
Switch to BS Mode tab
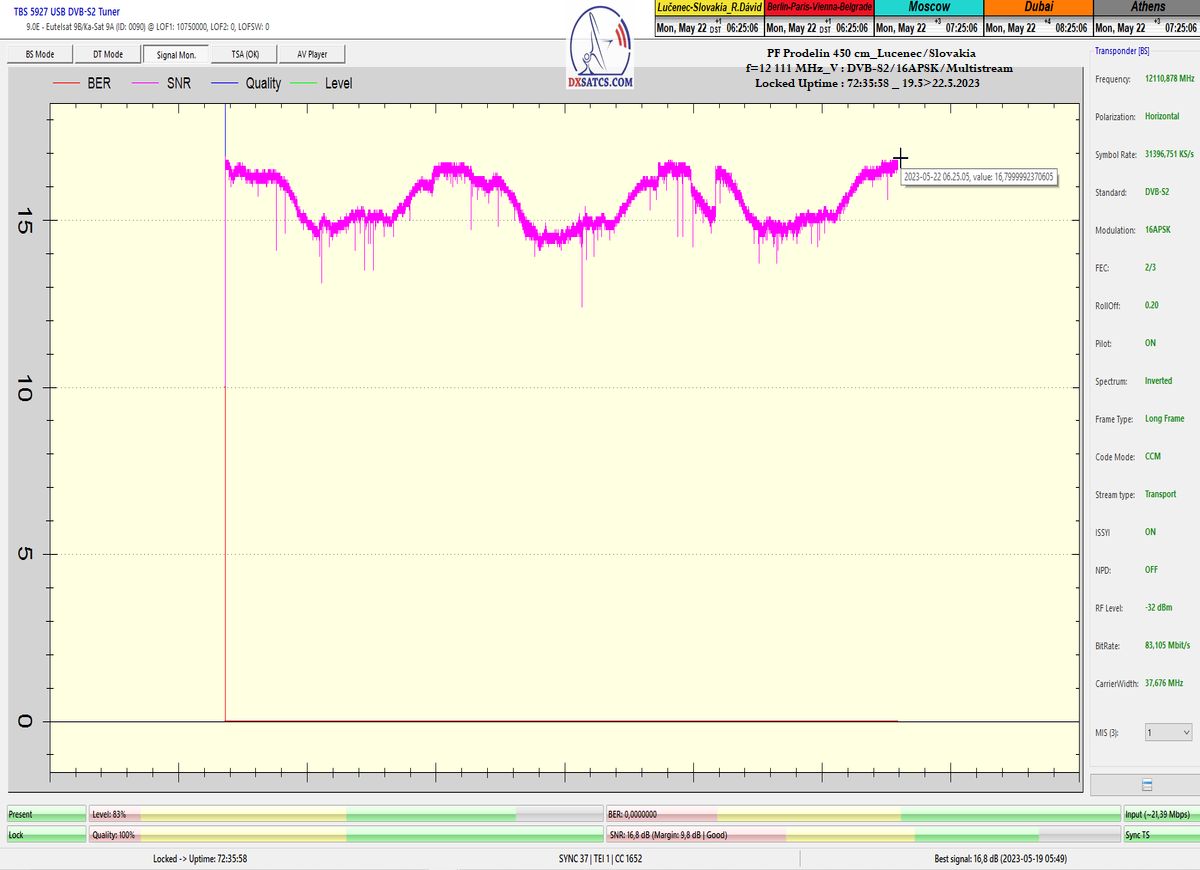[x=40, y=54]
